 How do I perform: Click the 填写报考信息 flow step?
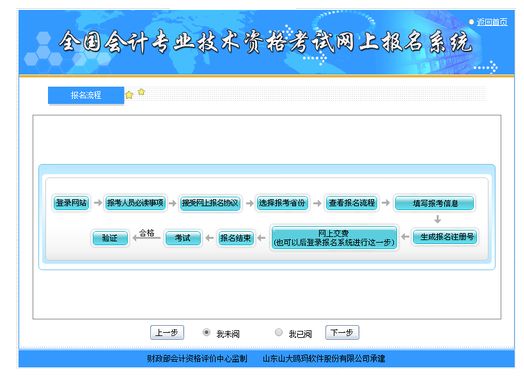[x=434, y=203]
